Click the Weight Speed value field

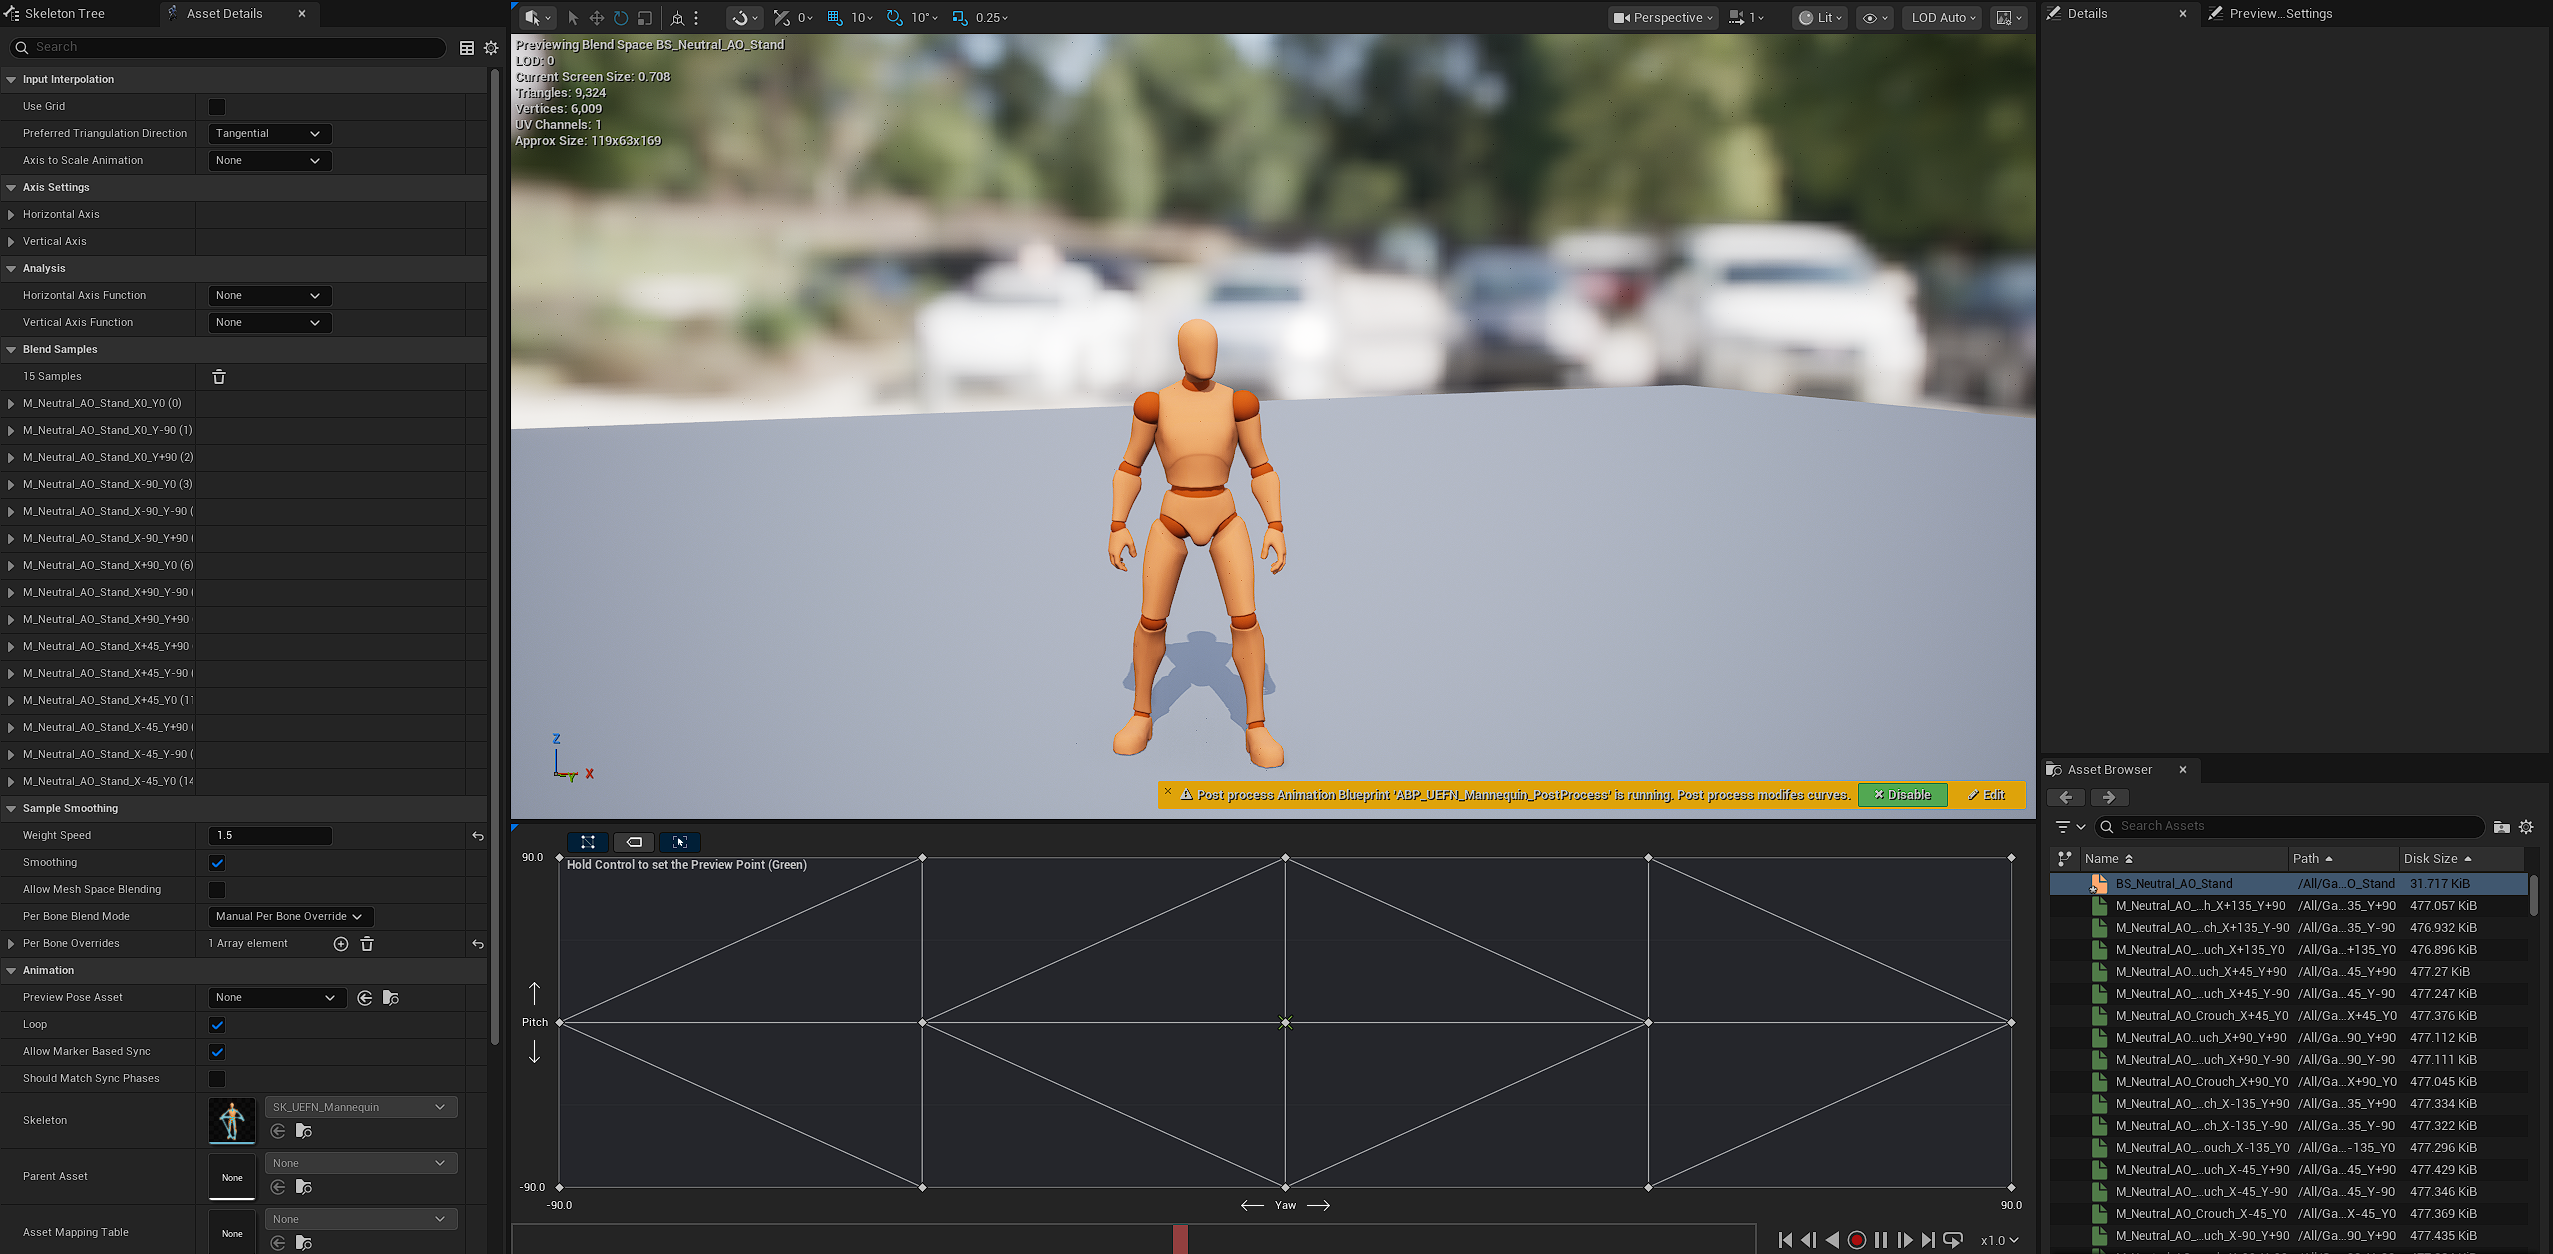(270, 836)
